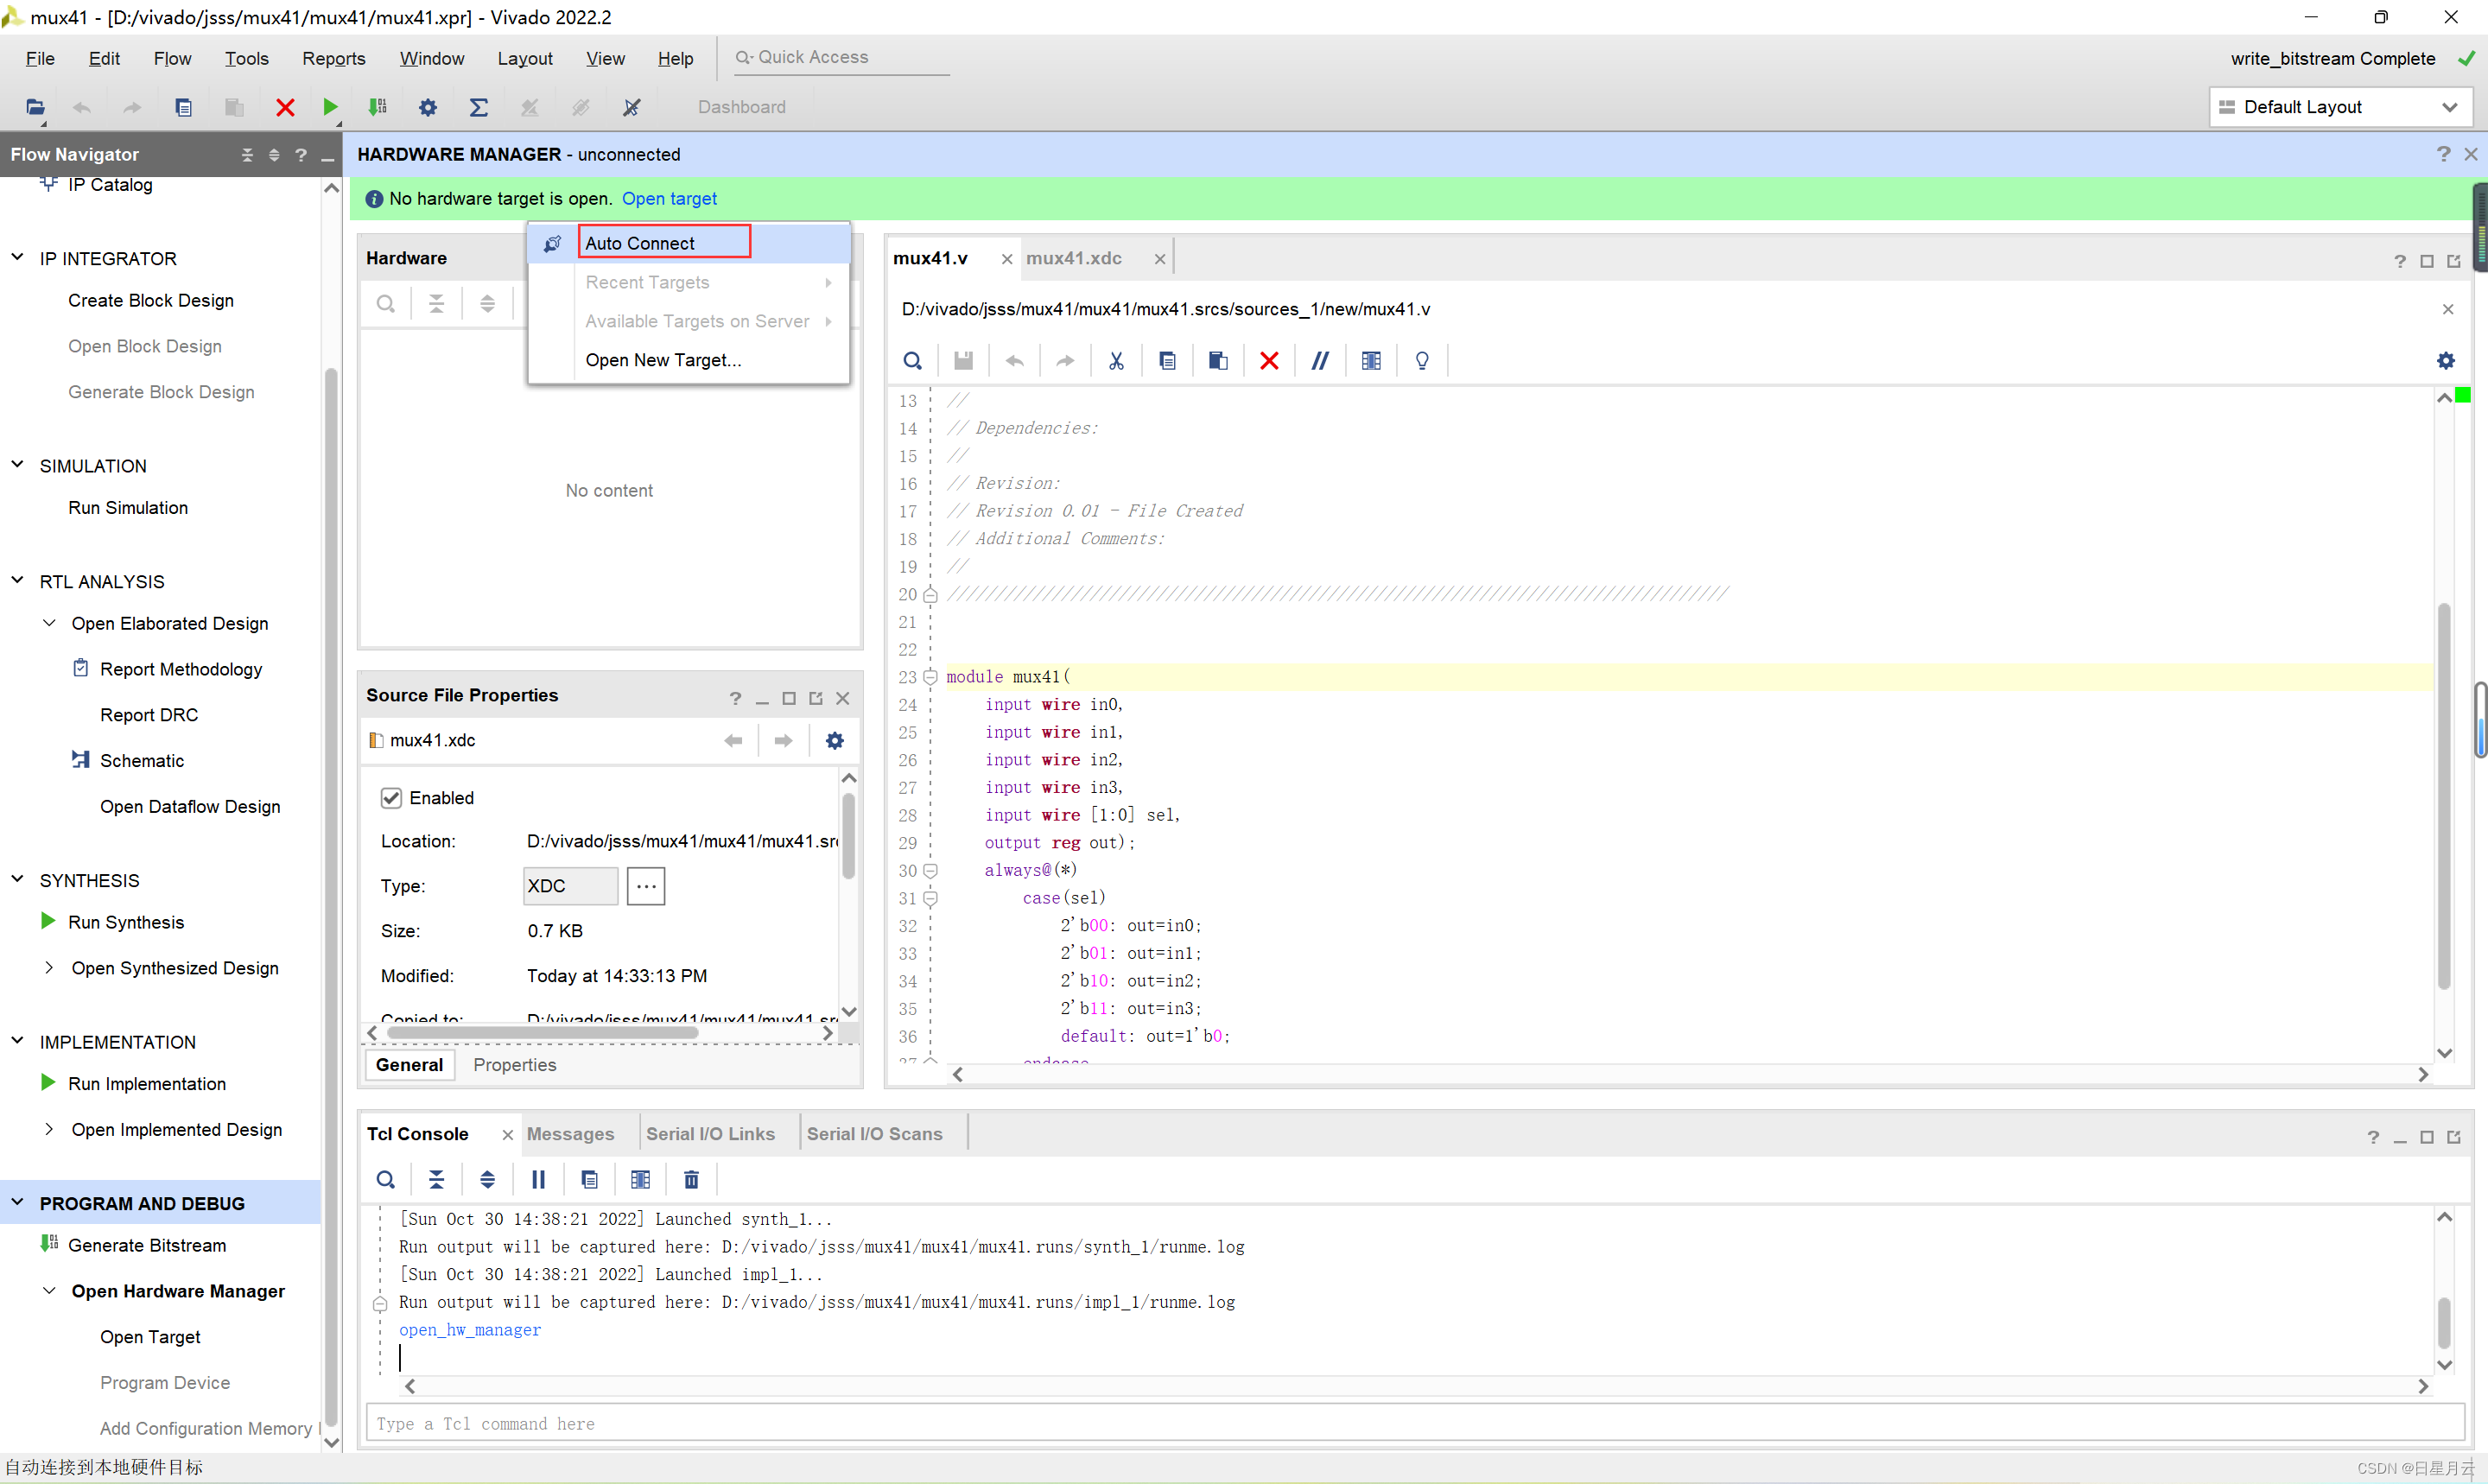The width and height of the screenshot is (2488, 1484).
Task: Click the Type browse ellipsis button
Action: (646, 886)
